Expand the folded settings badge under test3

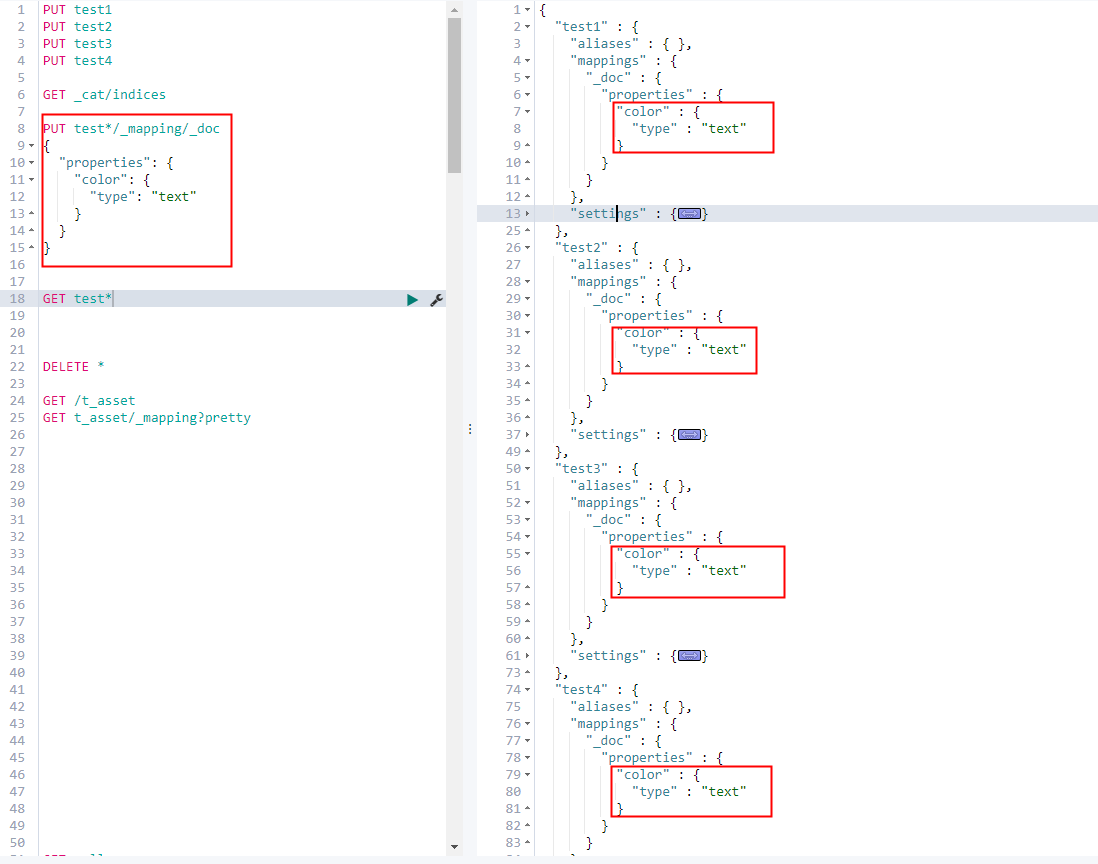pyautogui.click(x=689, y=656)
